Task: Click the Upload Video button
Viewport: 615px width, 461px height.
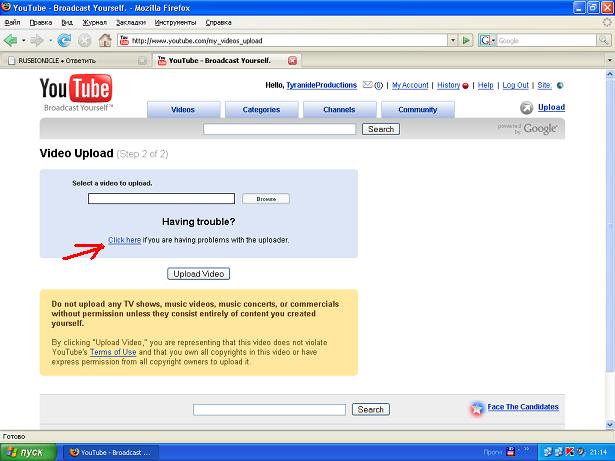Action: pyautogui.click(x=198, y=274)
